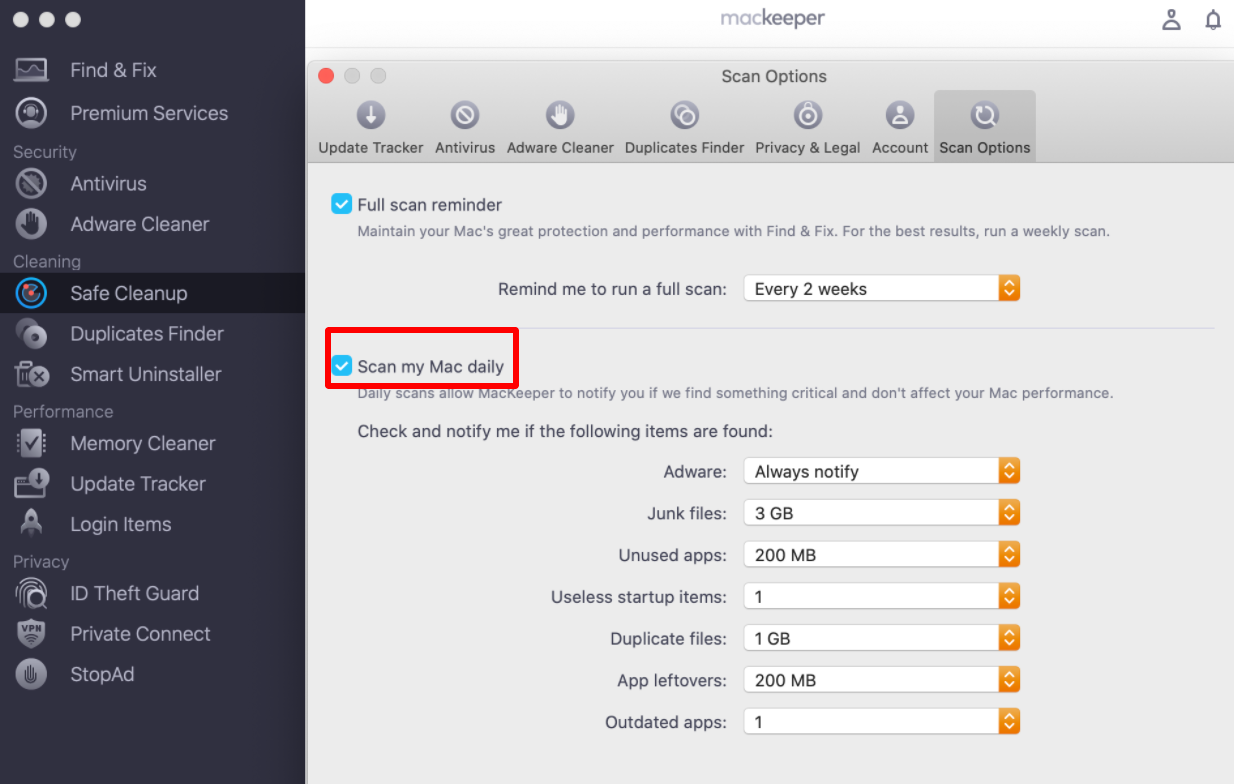
Task: Go to Find & Fix in sidebar
Action: pos(113,70)
